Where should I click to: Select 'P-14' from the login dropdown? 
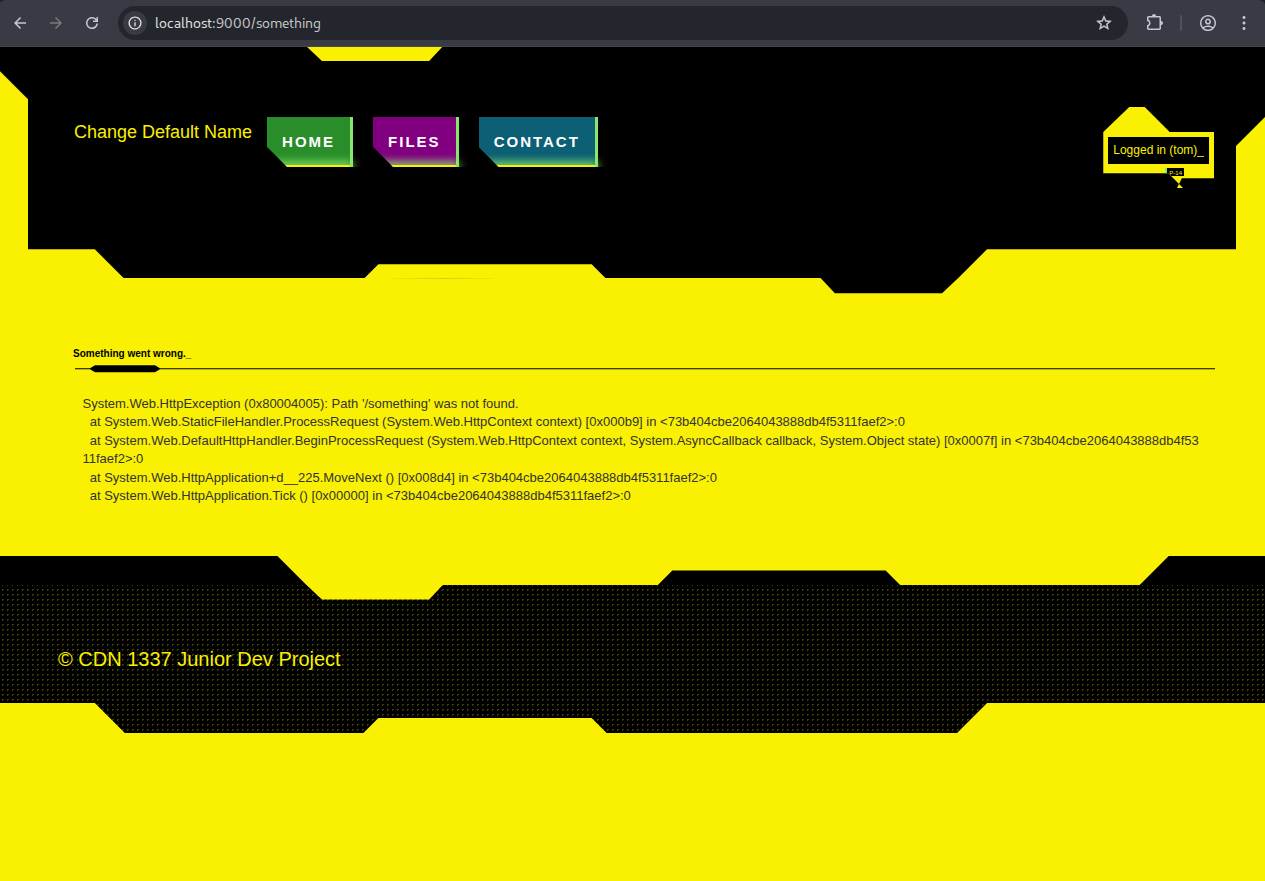[x=1176, y=172]
